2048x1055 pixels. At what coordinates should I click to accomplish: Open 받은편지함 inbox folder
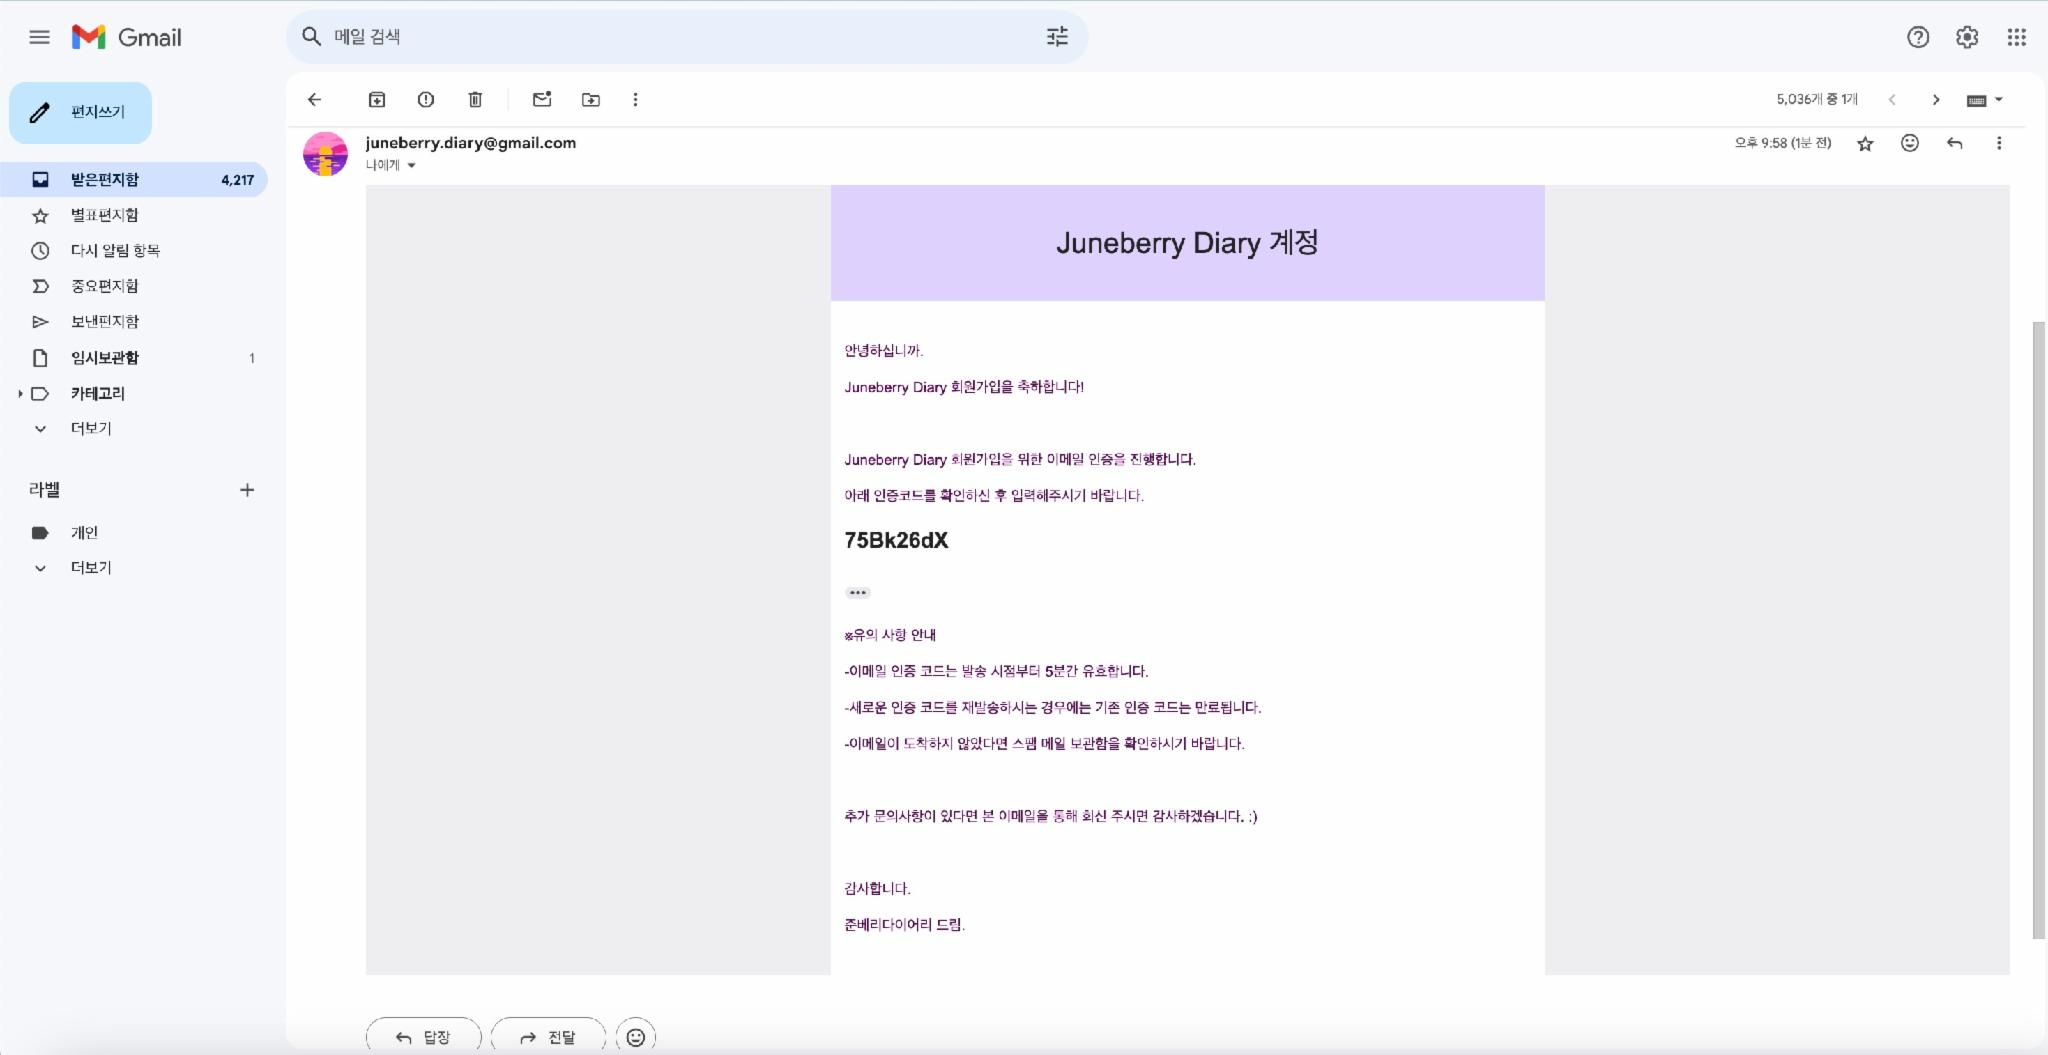(x=134, y=180)
